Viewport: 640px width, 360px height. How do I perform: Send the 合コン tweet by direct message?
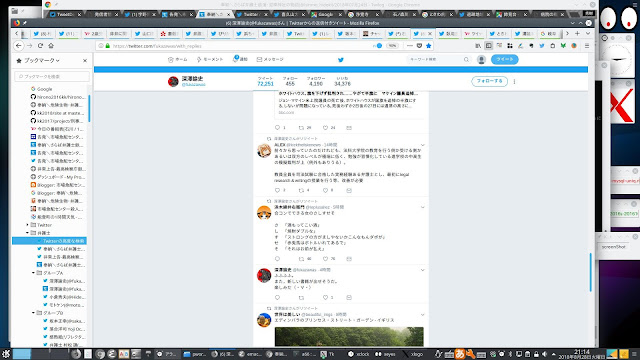pyautogui.click(x=349, y=259)
